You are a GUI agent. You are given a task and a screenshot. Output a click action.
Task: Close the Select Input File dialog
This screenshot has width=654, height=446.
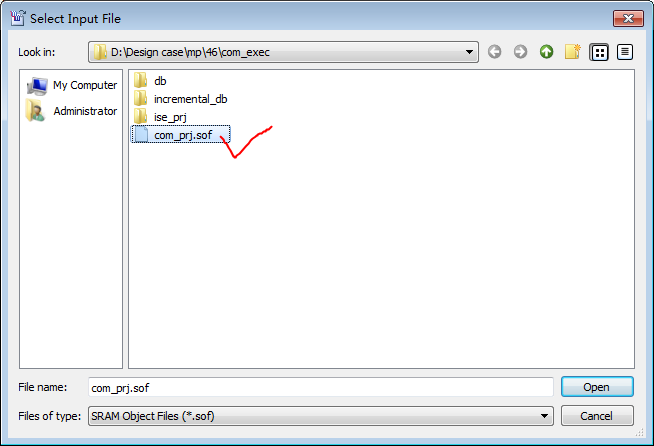coord(628,18)
